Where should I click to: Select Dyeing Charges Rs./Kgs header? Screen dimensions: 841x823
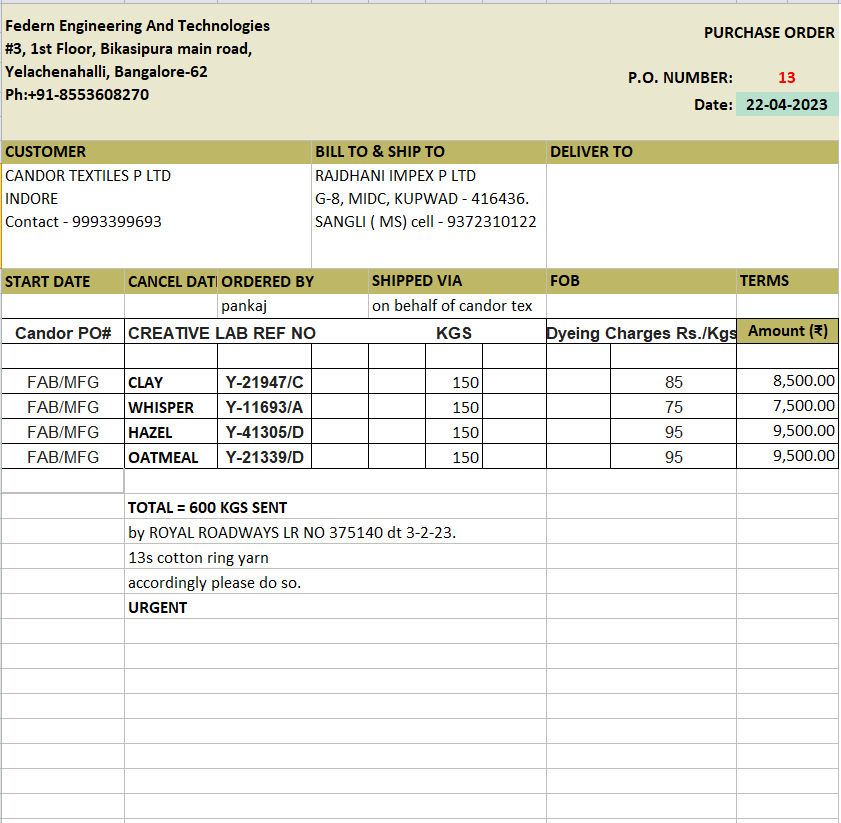[x=641, y=333]
